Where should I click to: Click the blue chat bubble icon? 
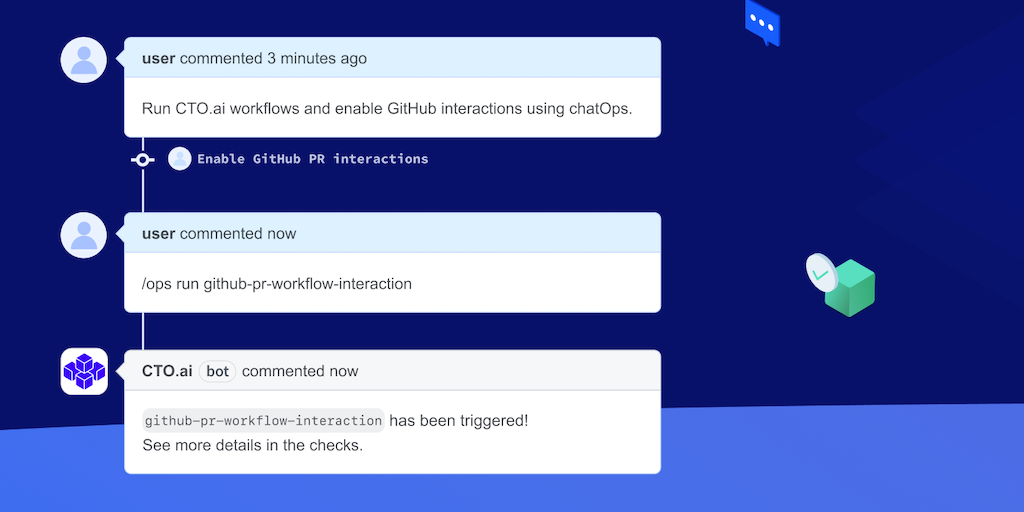click(762, 23)
